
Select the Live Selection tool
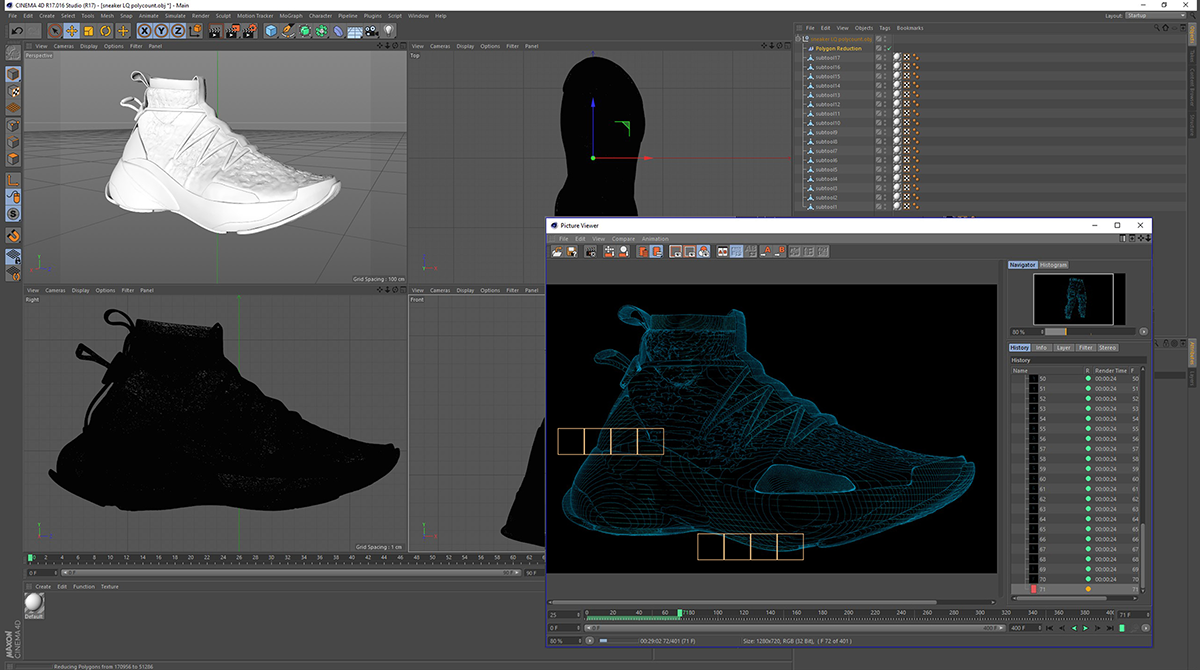(56, 31)
